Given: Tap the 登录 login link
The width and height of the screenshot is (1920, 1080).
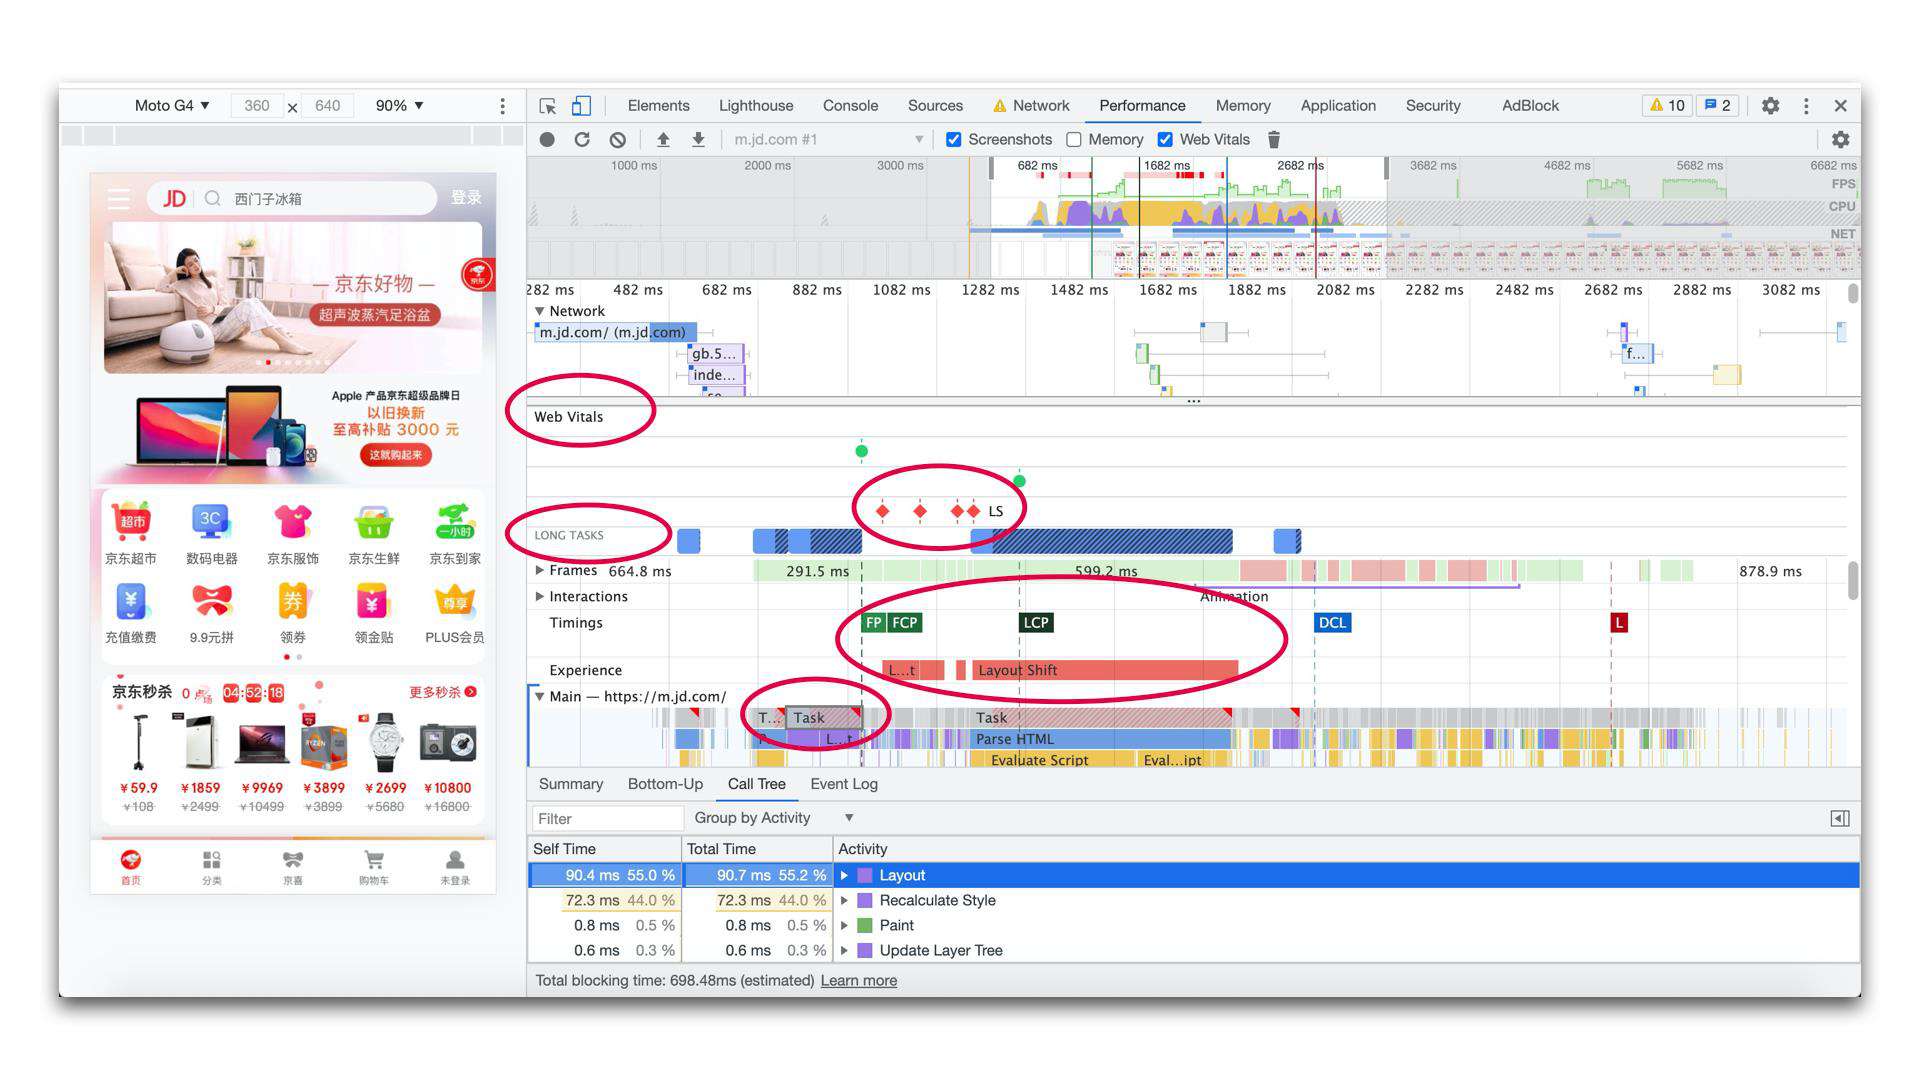Looking at the screenshot, I should pos(466,198).
